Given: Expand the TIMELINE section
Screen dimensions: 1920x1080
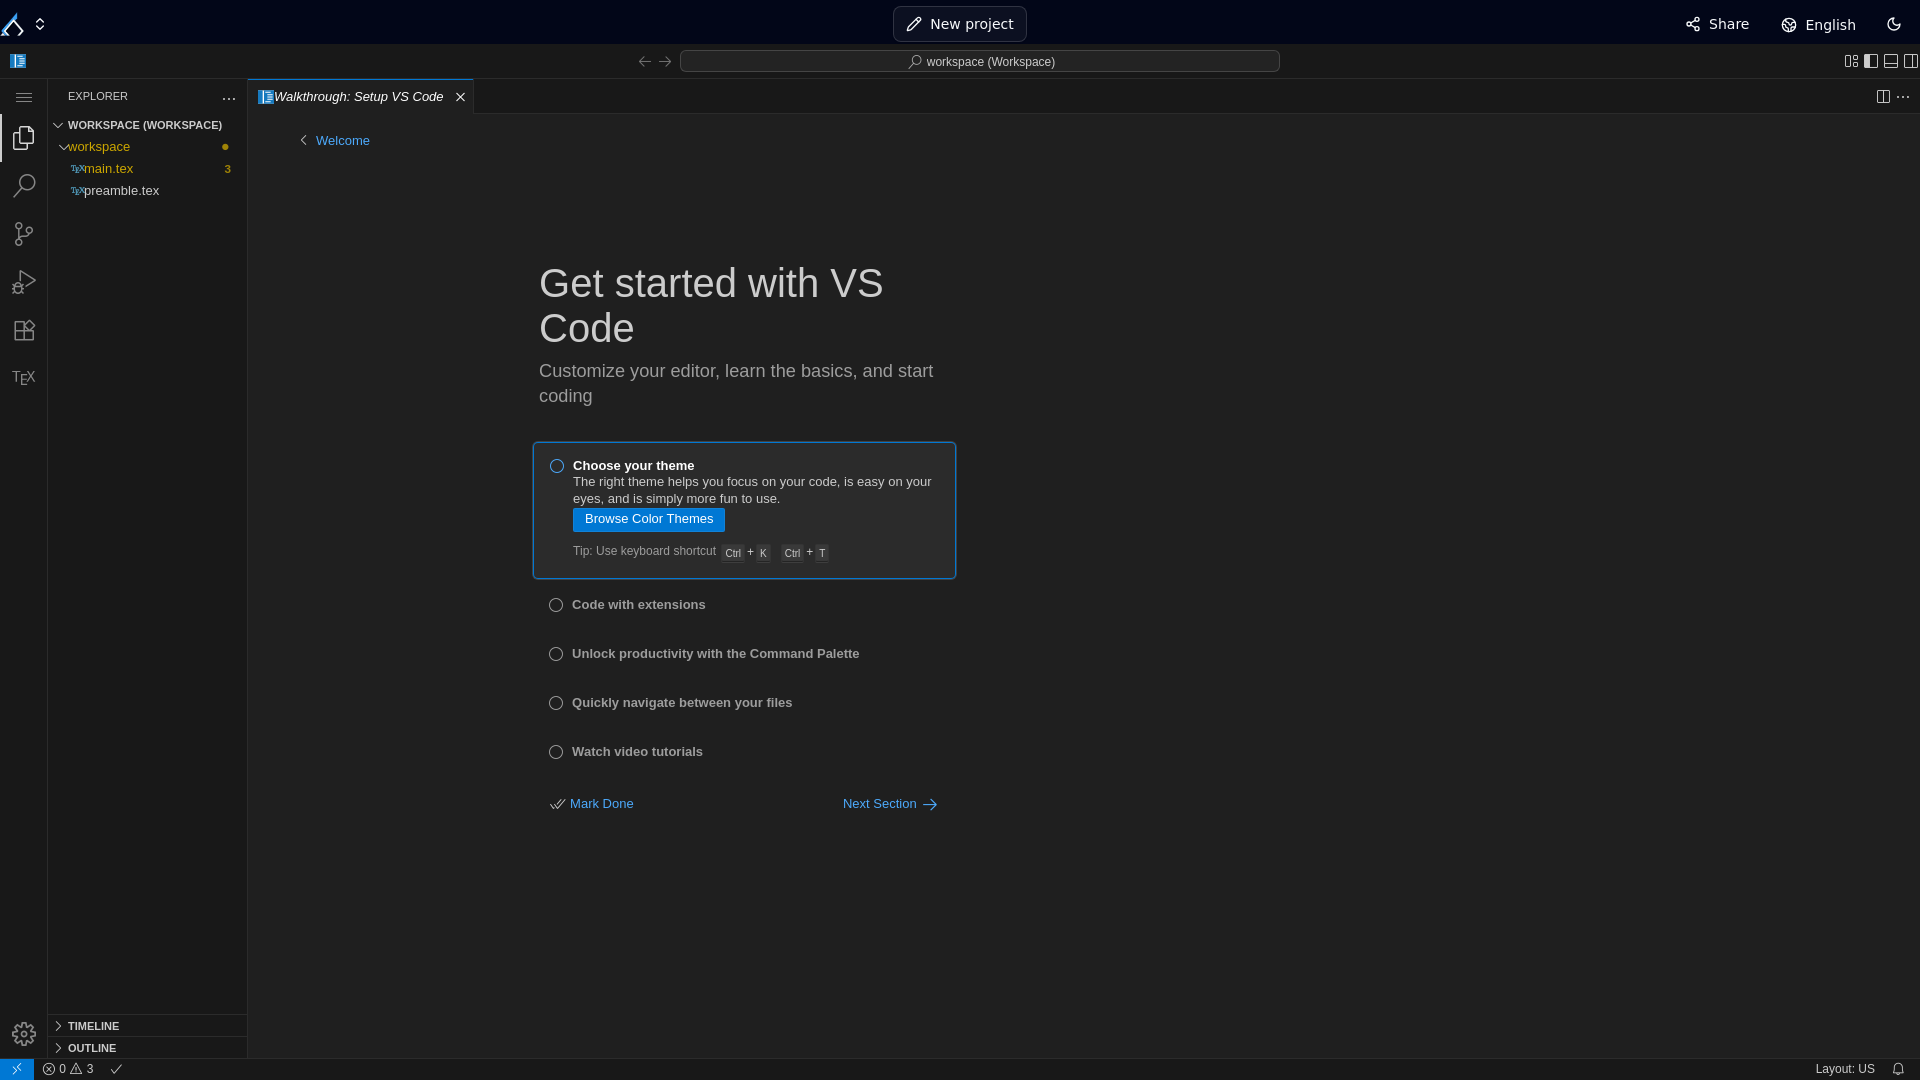Looking at the screenshot, I should pyautogui.click(x=147, y=1026).
